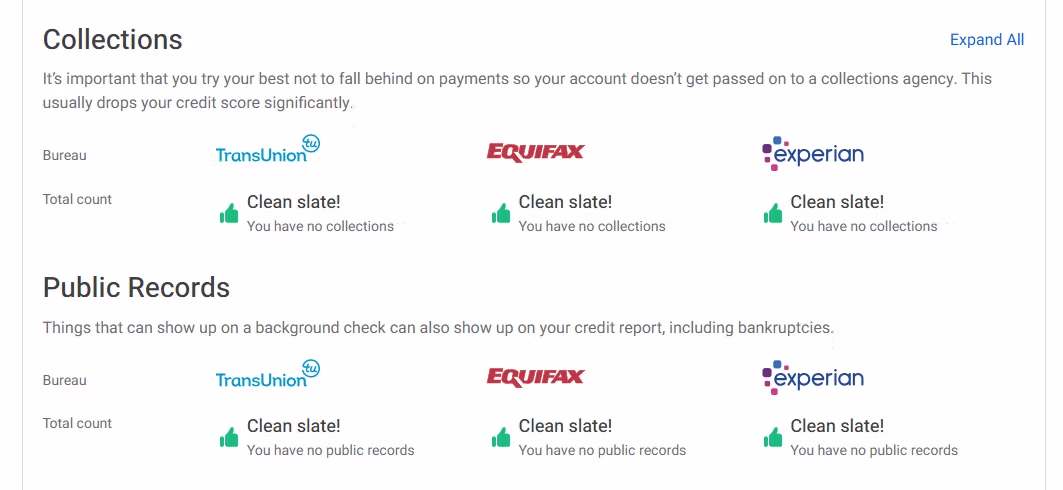The image size is (1063, 490).
Task: Click the Equifax logo under Public Records
Action: tap(535, 377)
